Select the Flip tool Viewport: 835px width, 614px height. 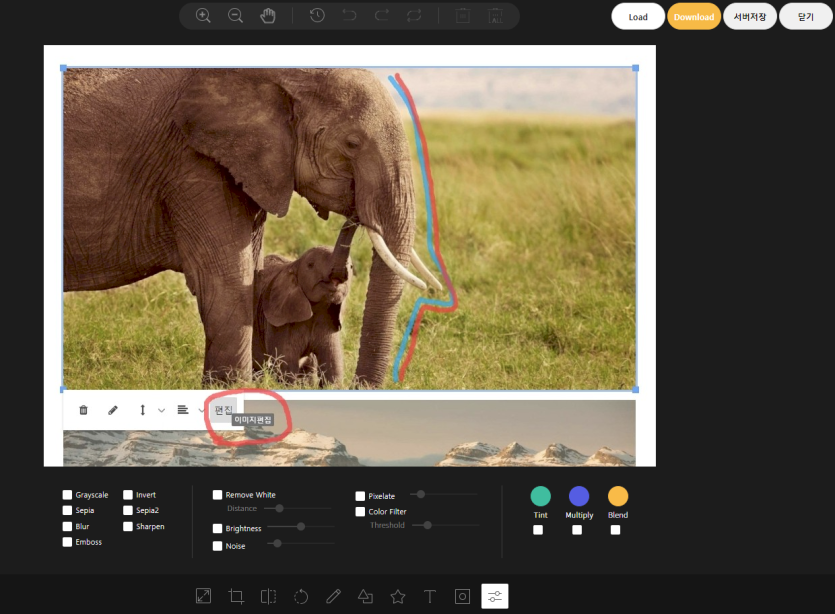(268, 597)
